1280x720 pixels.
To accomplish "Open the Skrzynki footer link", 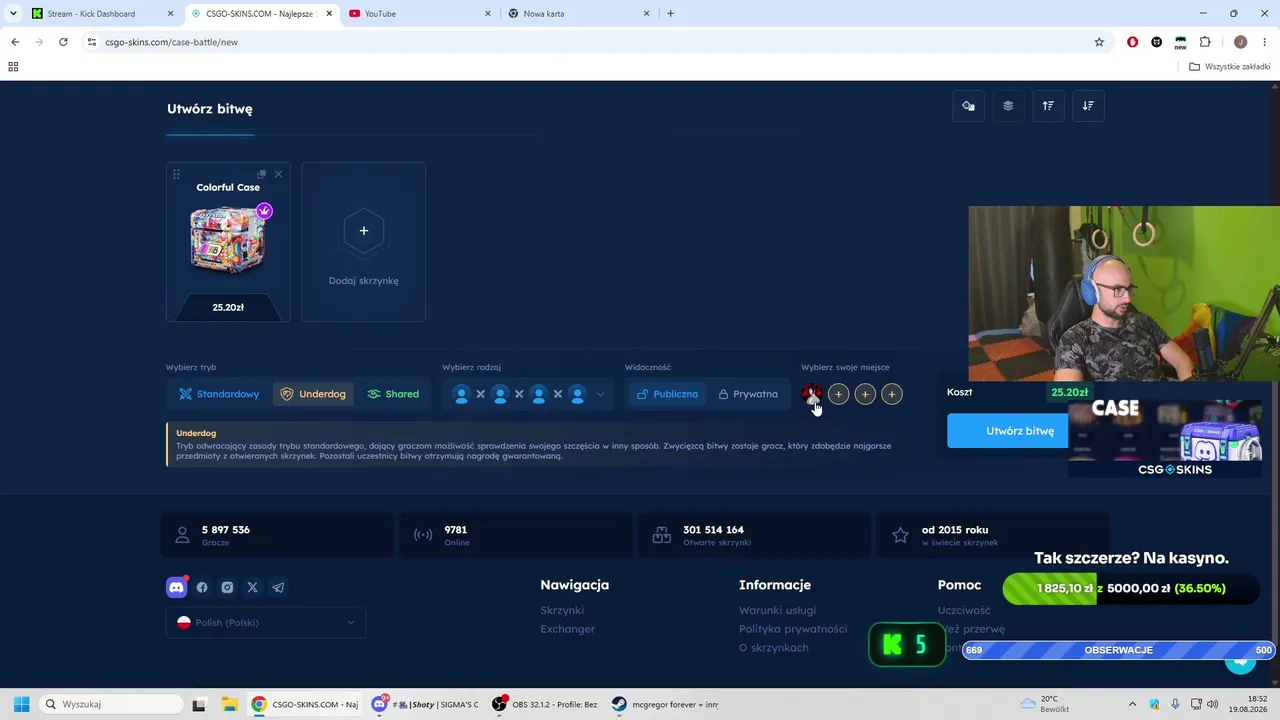I will coord(562,610).
